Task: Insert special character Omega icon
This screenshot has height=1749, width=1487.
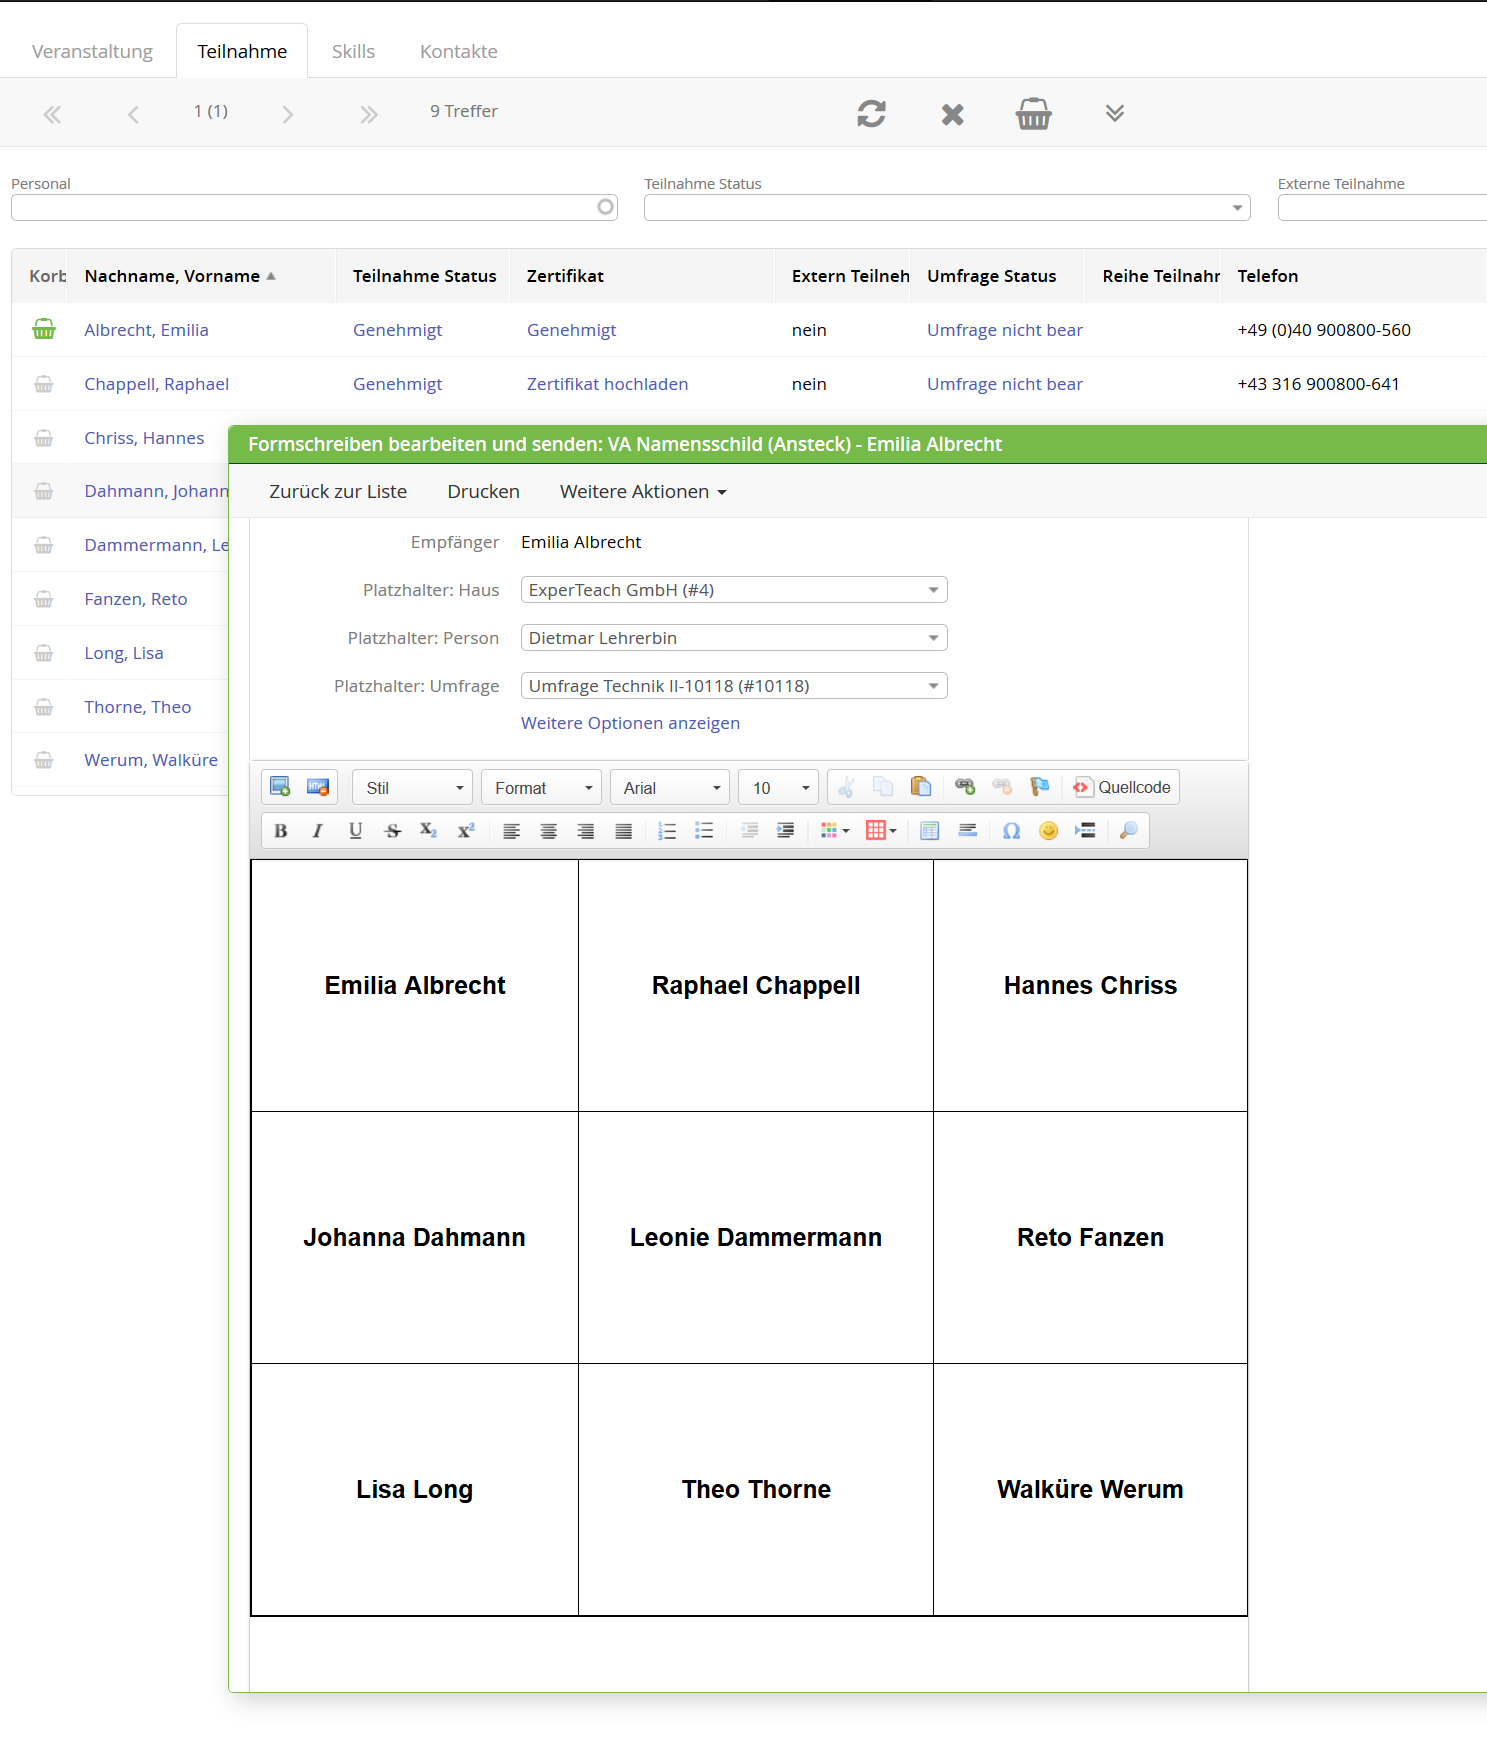Action: (x=1011, y=830)
